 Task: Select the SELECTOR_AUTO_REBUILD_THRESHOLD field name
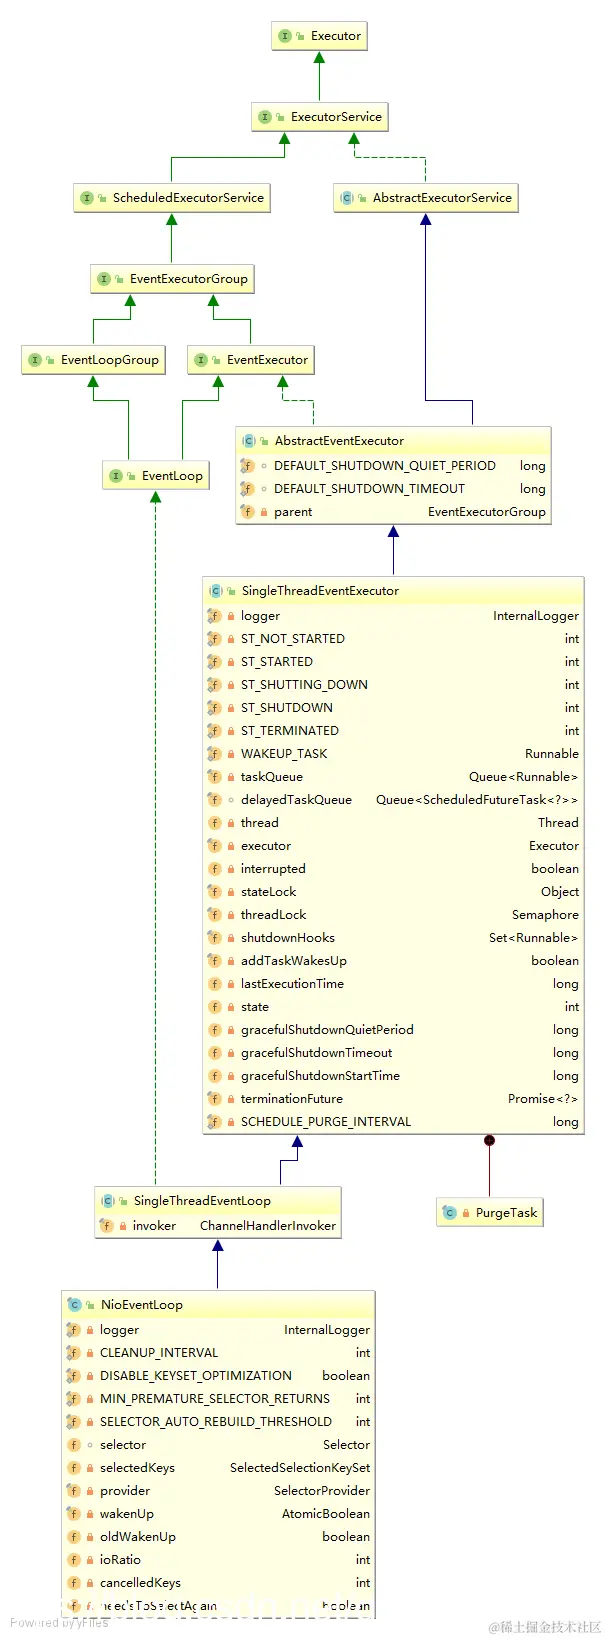pos(216,1422)
